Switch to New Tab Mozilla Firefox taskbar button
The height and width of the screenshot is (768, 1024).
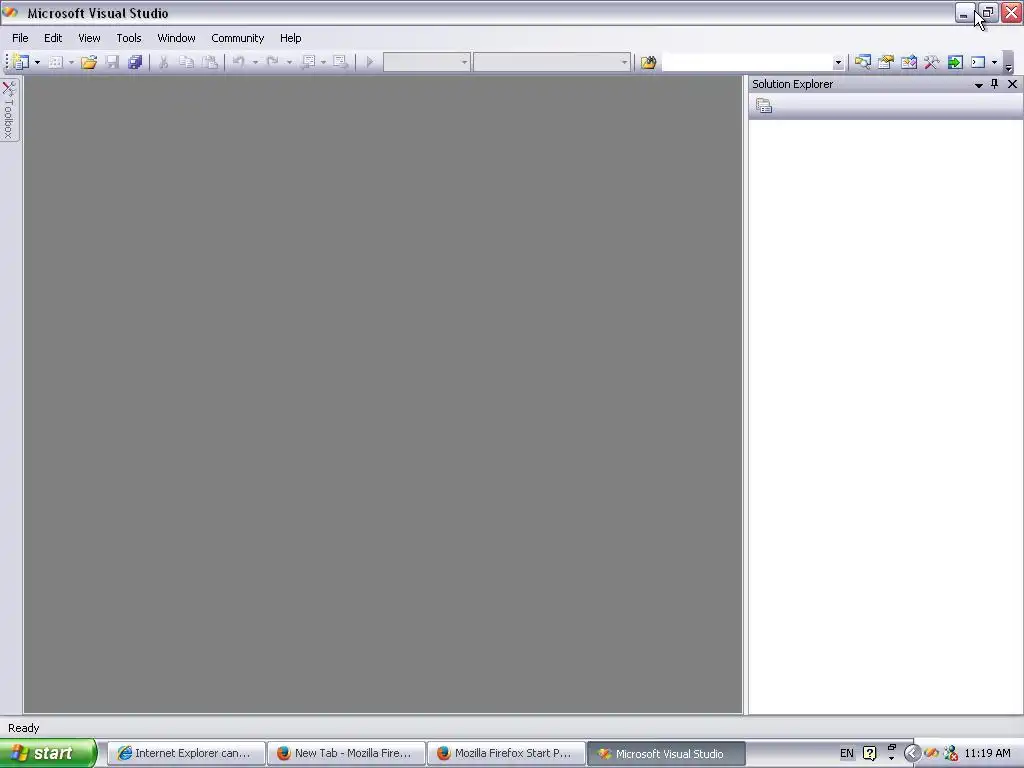tap(346, 754)
